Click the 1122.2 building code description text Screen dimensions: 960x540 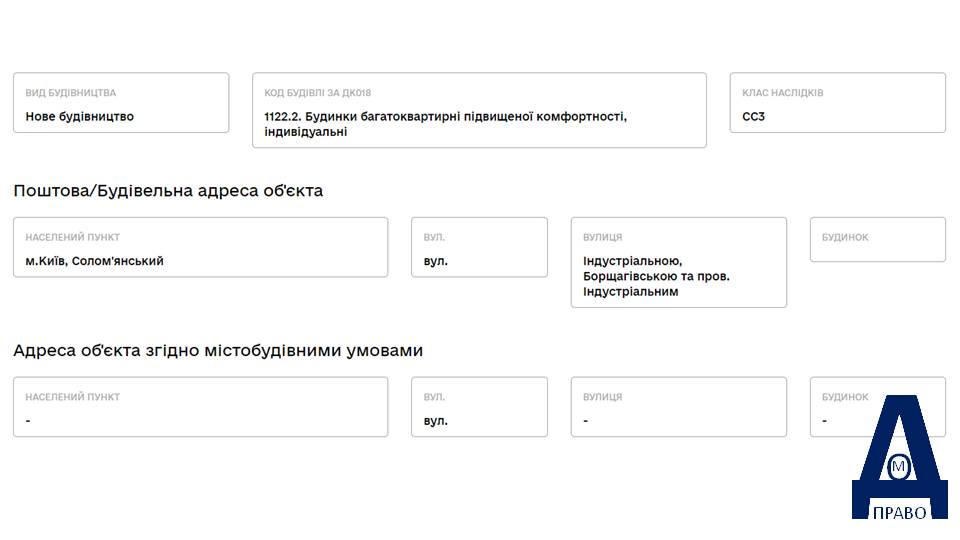click(x=446, y=124)
